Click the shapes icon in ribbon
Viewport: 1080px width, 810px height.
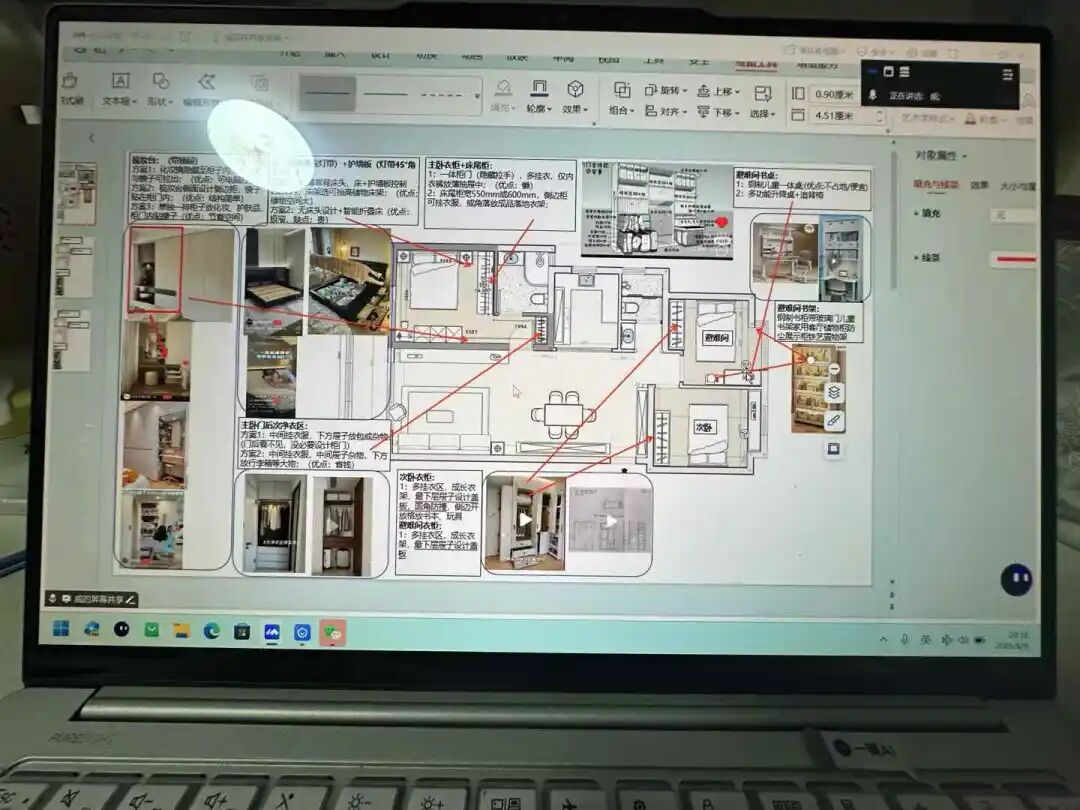pos(161,81)
